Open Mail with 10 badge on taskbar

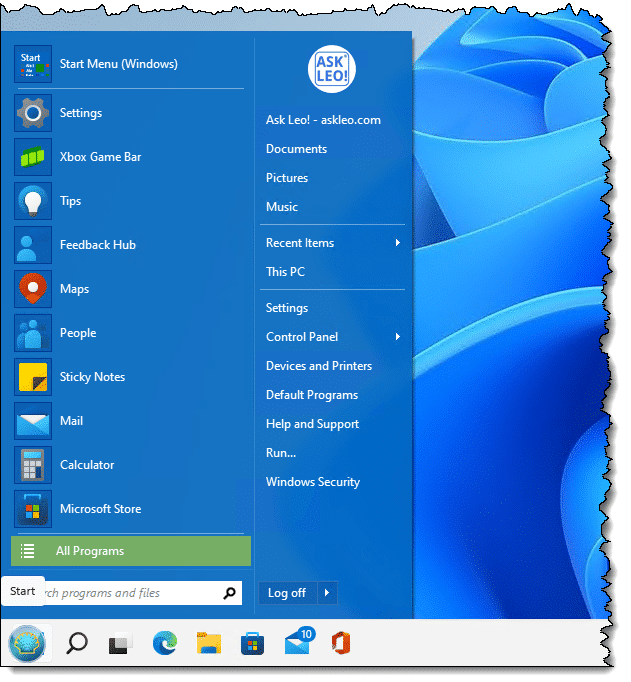[x=299, y=641]
